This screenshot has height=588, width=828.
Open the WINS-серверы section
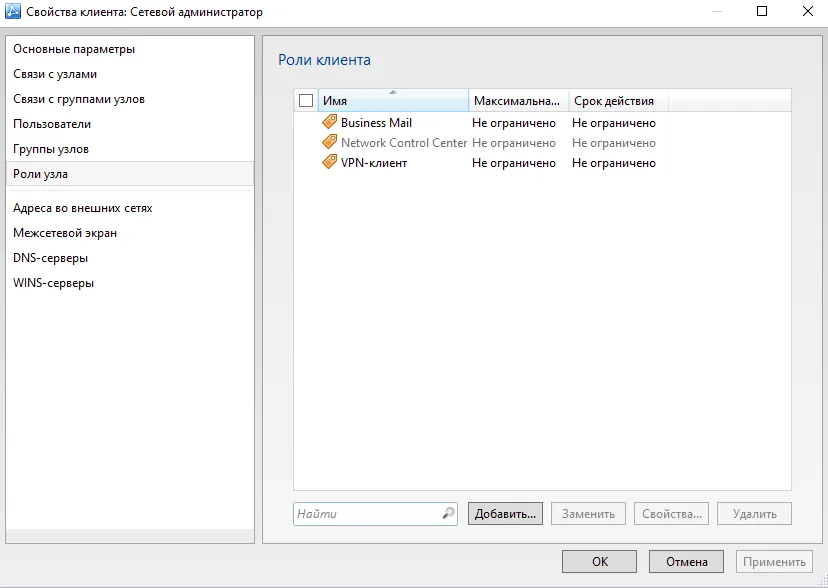coord(129,283)
